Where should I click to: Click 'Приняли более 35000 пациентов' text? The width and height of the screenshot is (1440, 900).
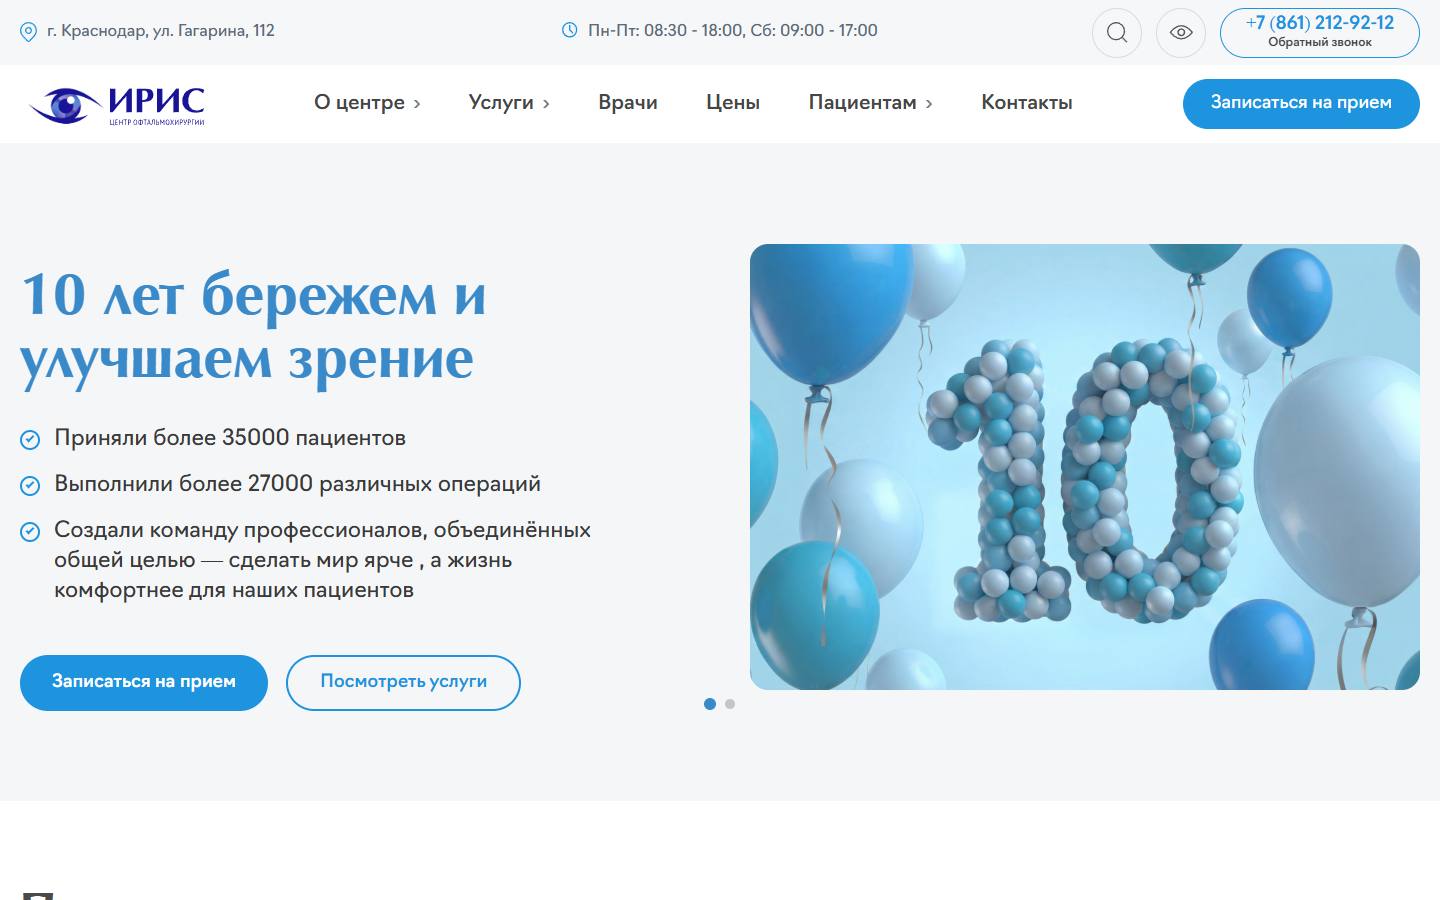pyautogui.click(x=230, y=438)
